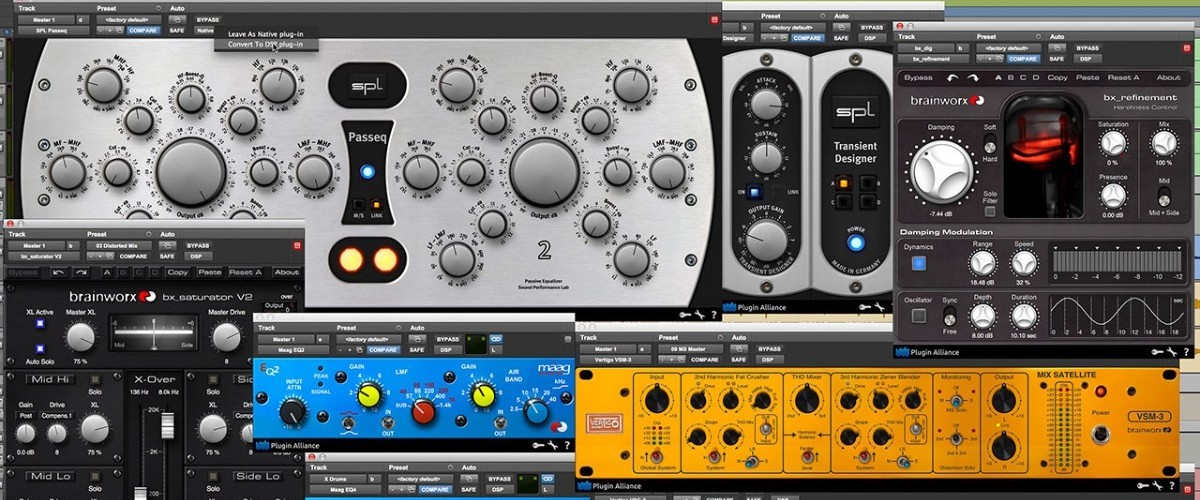The width and height of the screenshot is (1200, 500).
Task: Select bank A in bx_refinement
Action: pyautogui.click(x=998, y=78)
